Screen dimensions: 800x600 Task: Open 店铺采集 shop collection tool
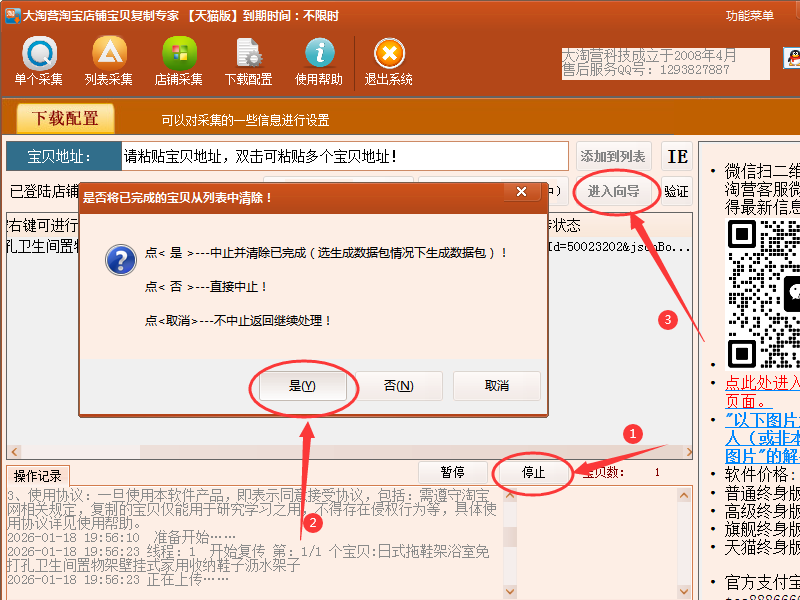point(179,60)
